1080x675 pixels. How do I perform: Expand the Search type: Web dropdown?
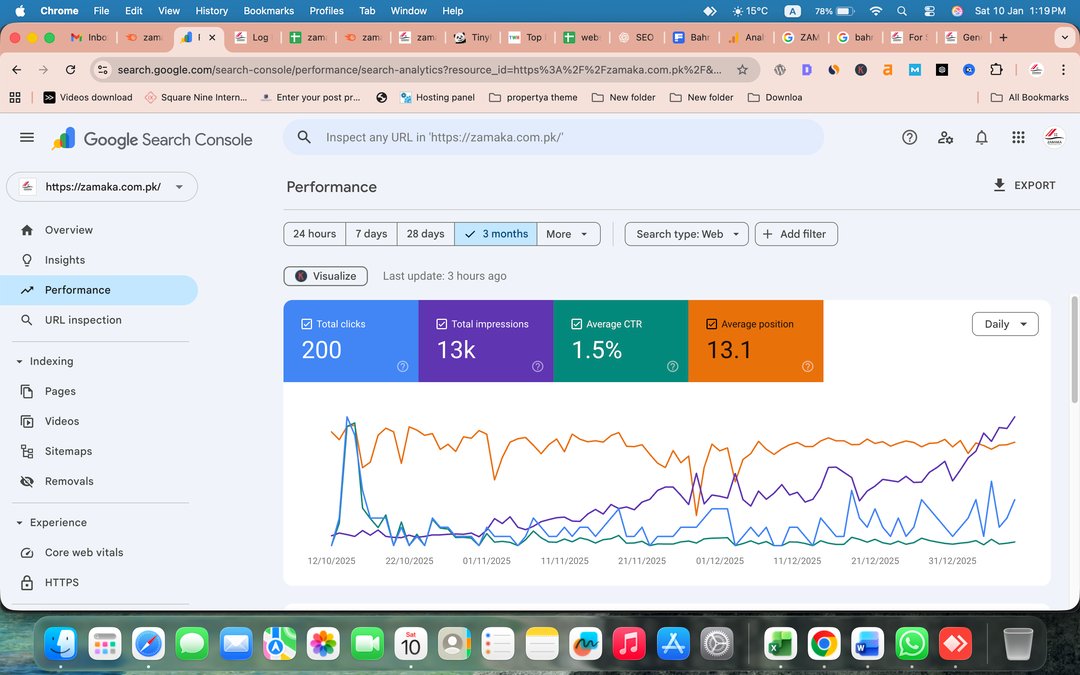point(686,234)
